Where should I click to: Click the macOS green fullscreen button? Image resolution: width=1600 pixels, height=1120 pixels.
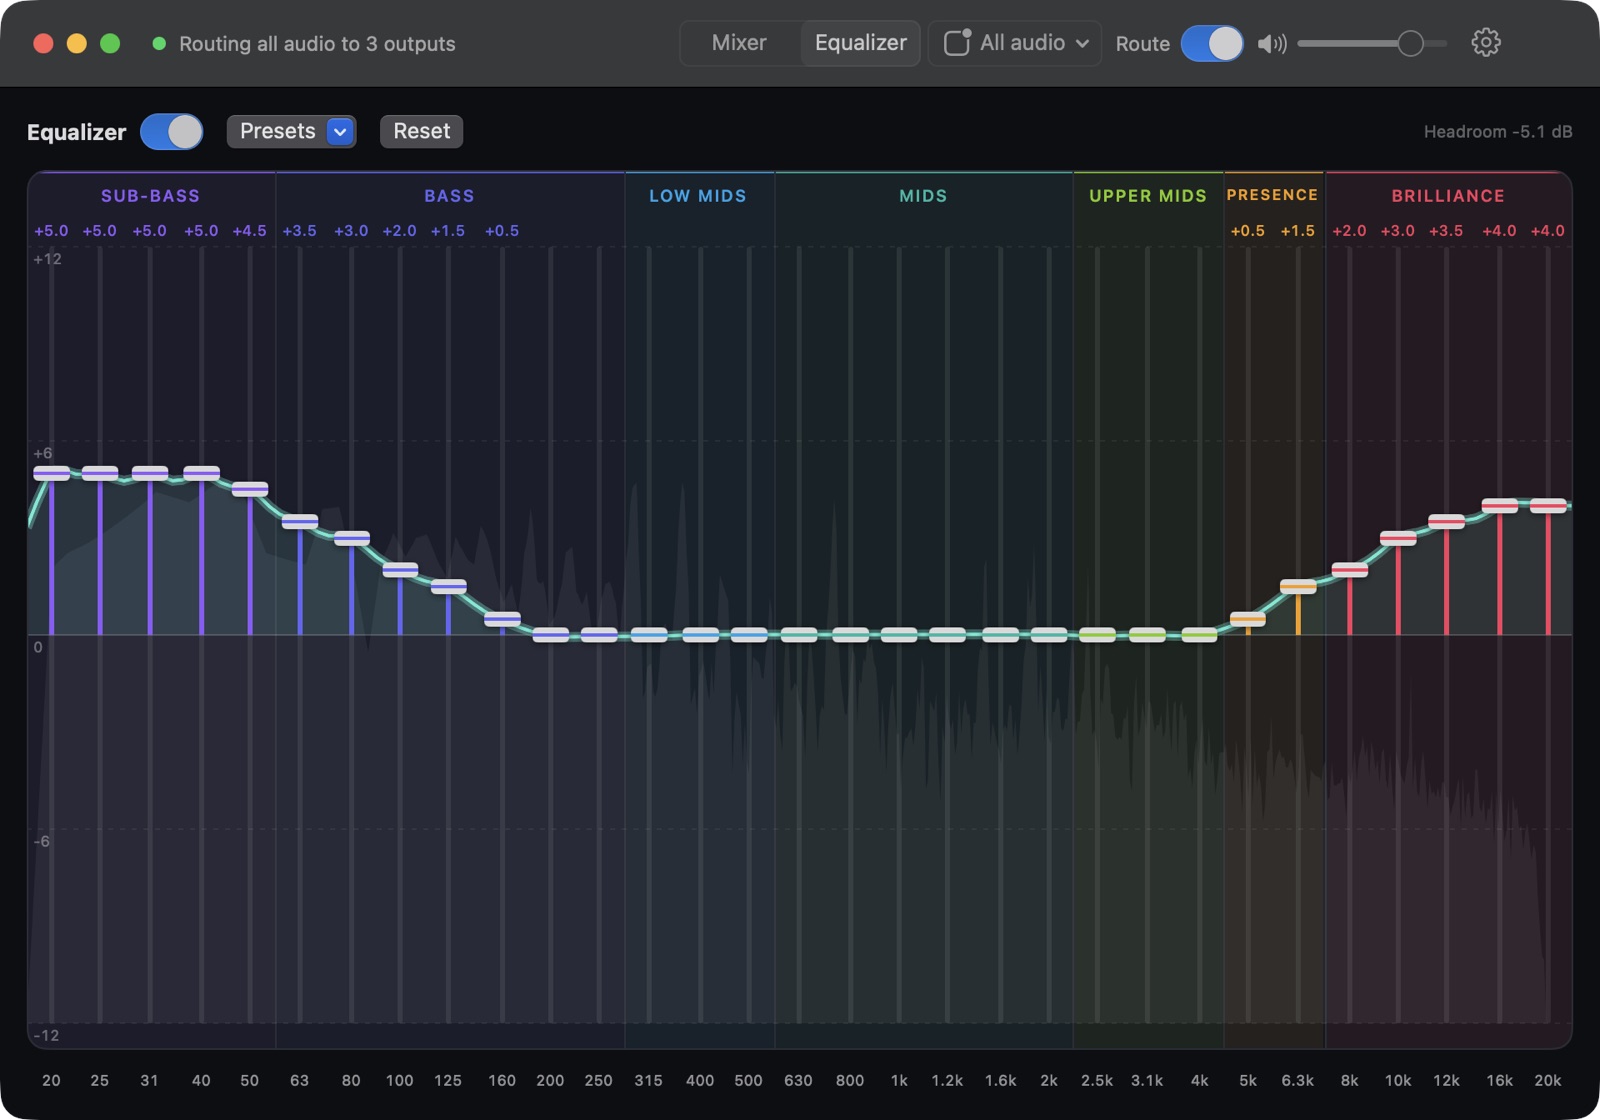pos(110,43)
